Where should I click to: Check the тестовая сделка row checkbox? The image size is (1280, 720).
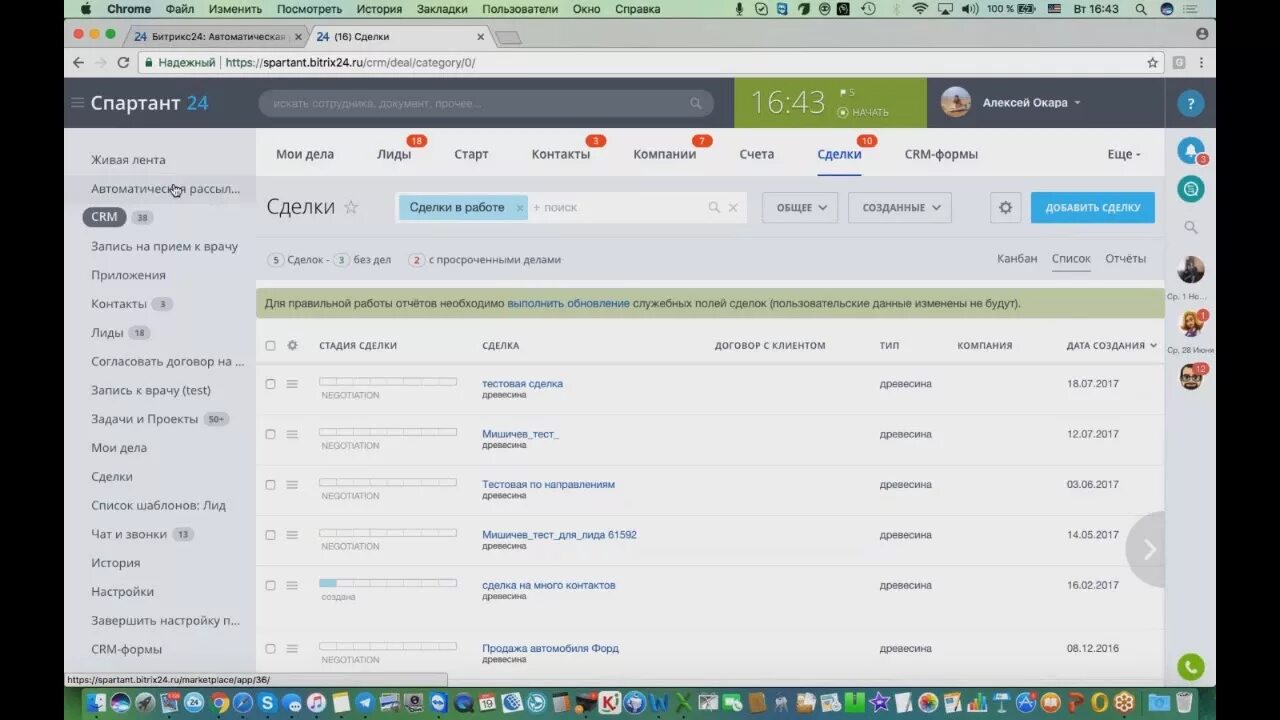[x=270, y=384]
